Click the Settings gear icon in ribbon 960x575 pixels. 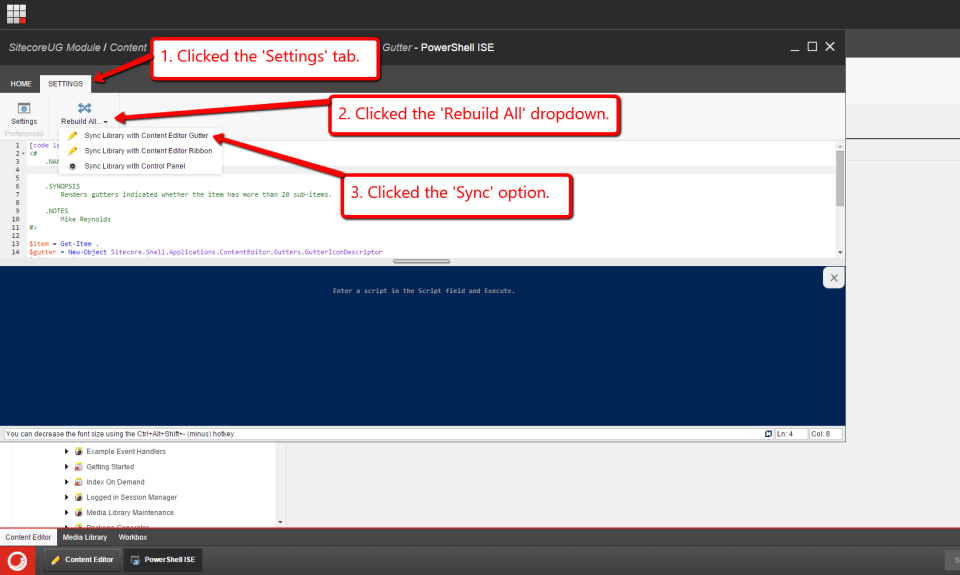tap(24, 108)
